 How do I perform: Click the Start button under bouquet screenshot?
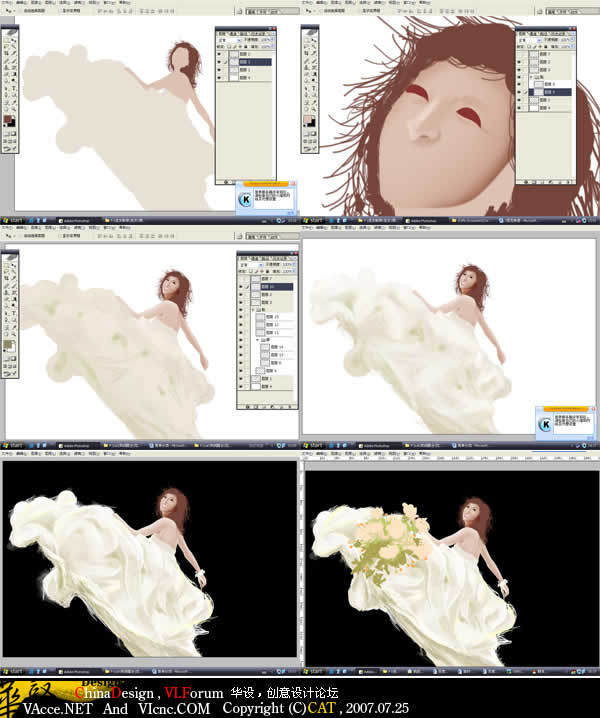click(313, 671)
